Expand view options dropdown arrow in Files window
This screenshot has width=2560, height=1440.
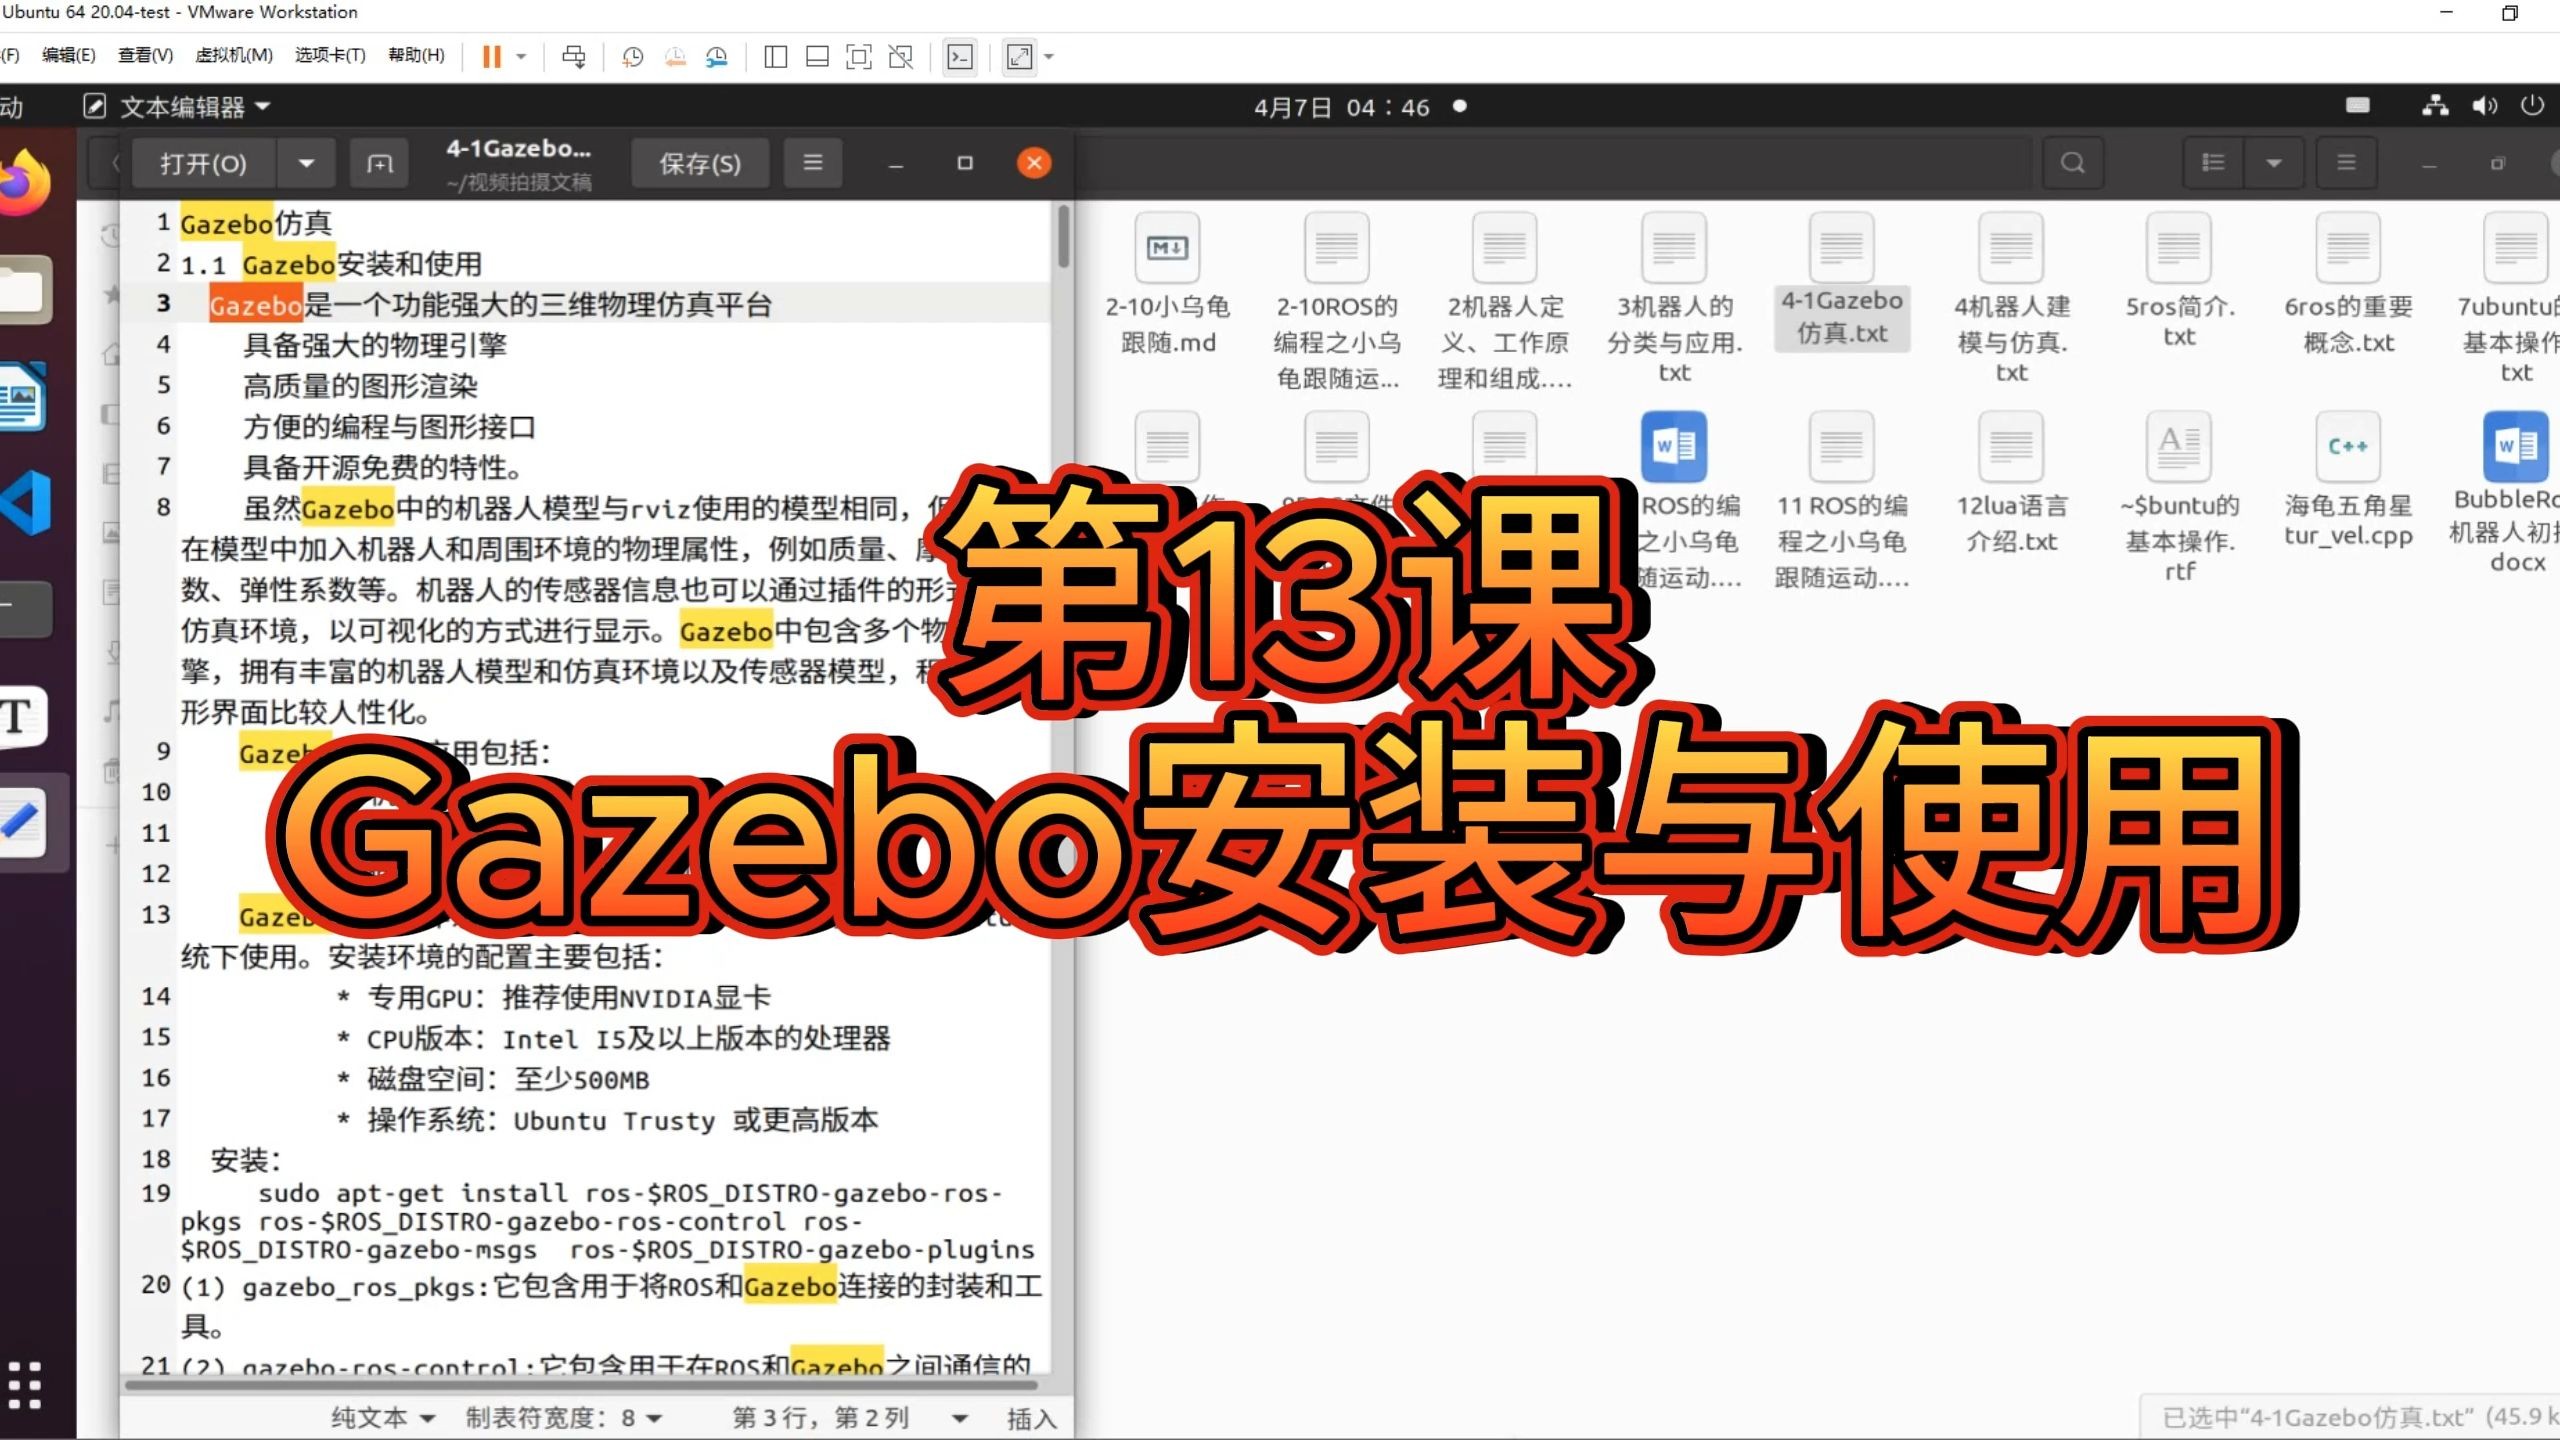click(2273, 163)
